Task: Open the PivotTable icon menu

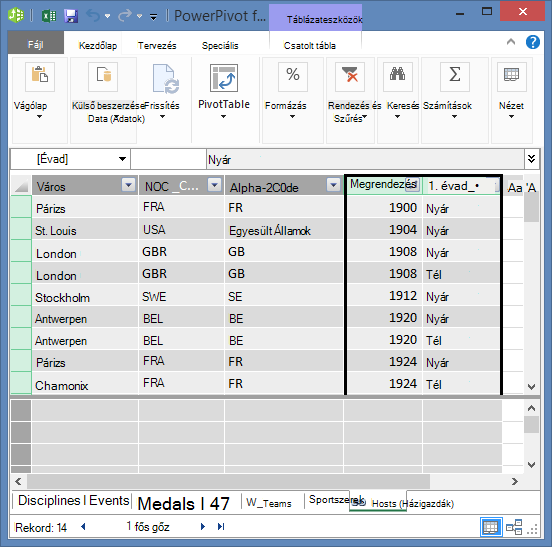Action: pyautogui.click(x=224, y=78)
